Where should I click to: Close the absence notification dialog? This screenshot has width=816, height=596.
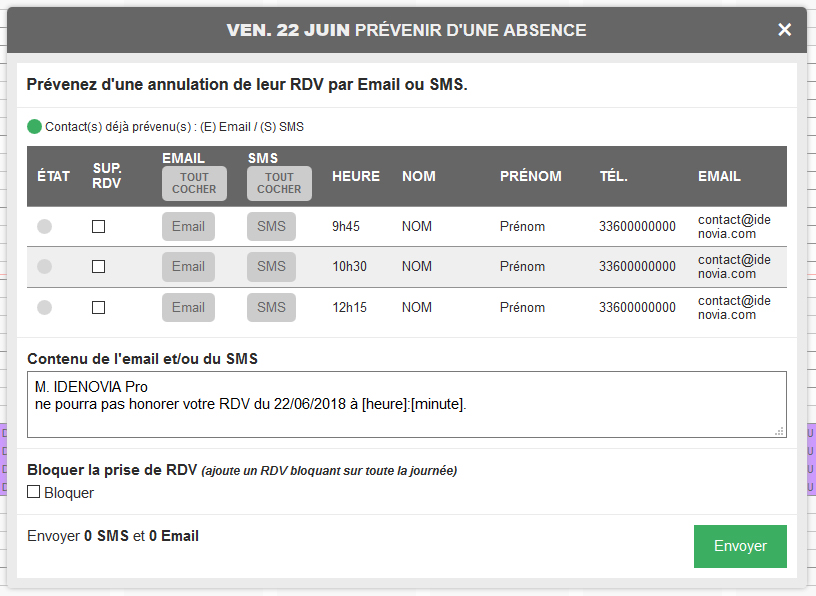click(x=784, y=30)
